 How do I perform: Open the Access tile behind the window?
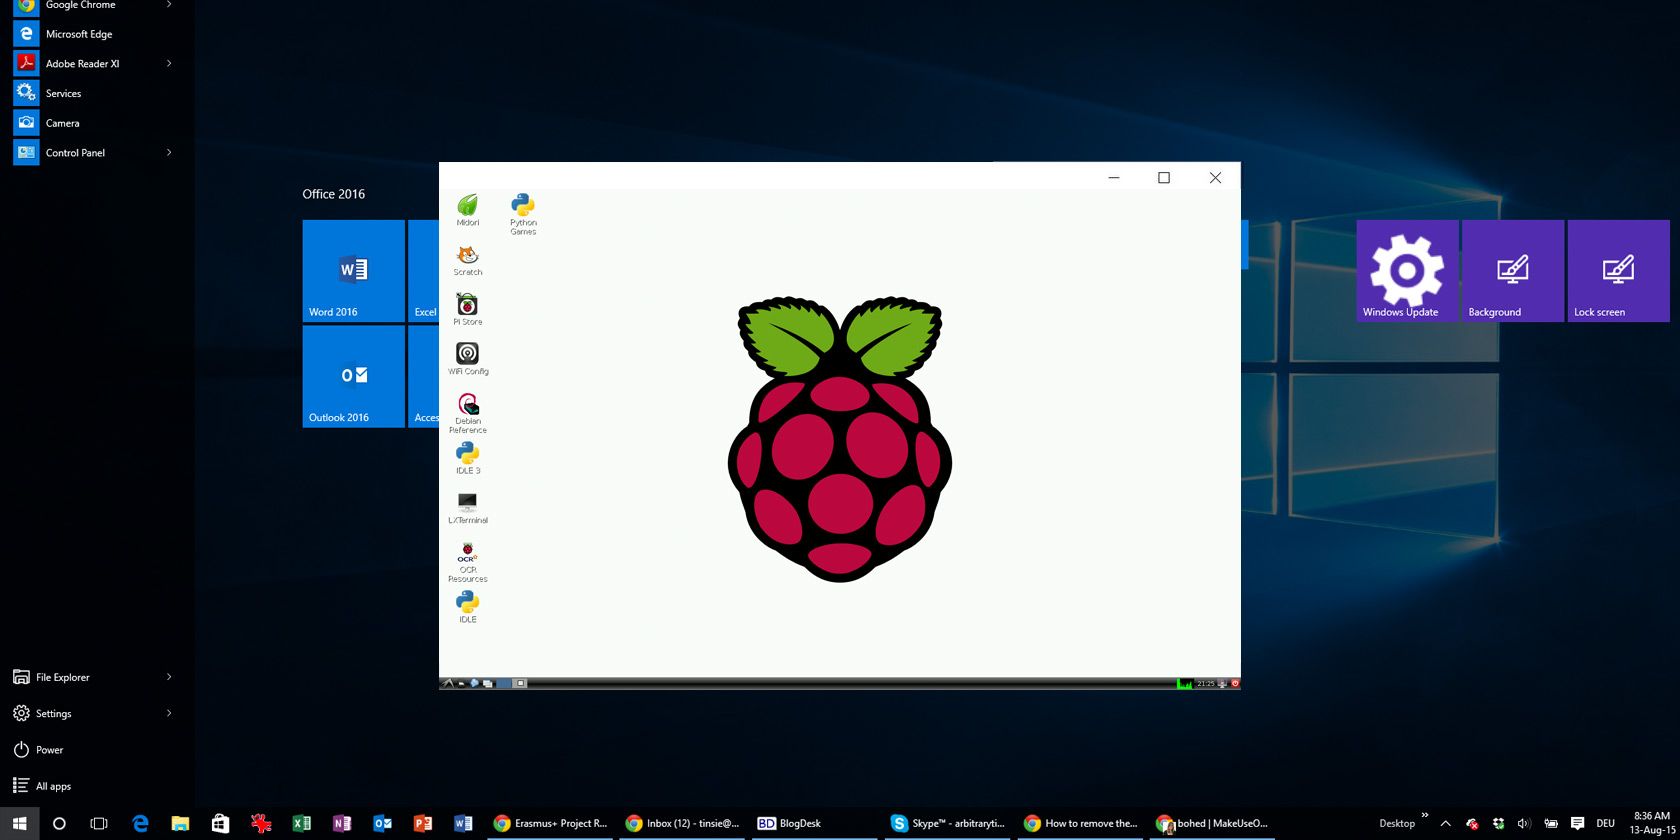[424, 377]
